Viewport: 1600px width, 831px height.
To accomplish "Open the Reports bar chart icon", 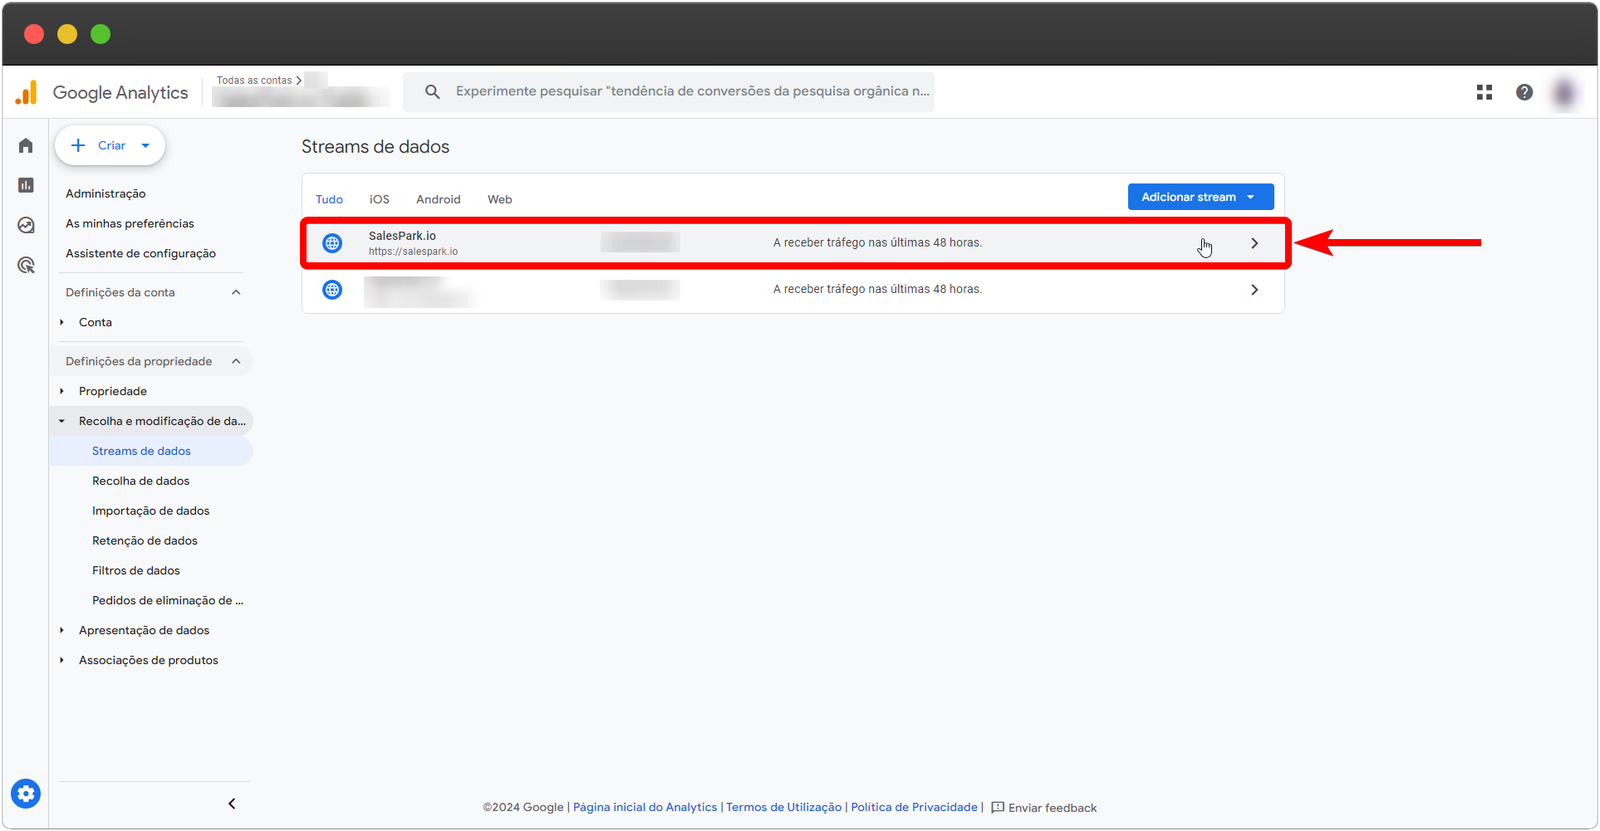I will pos(26,185).
